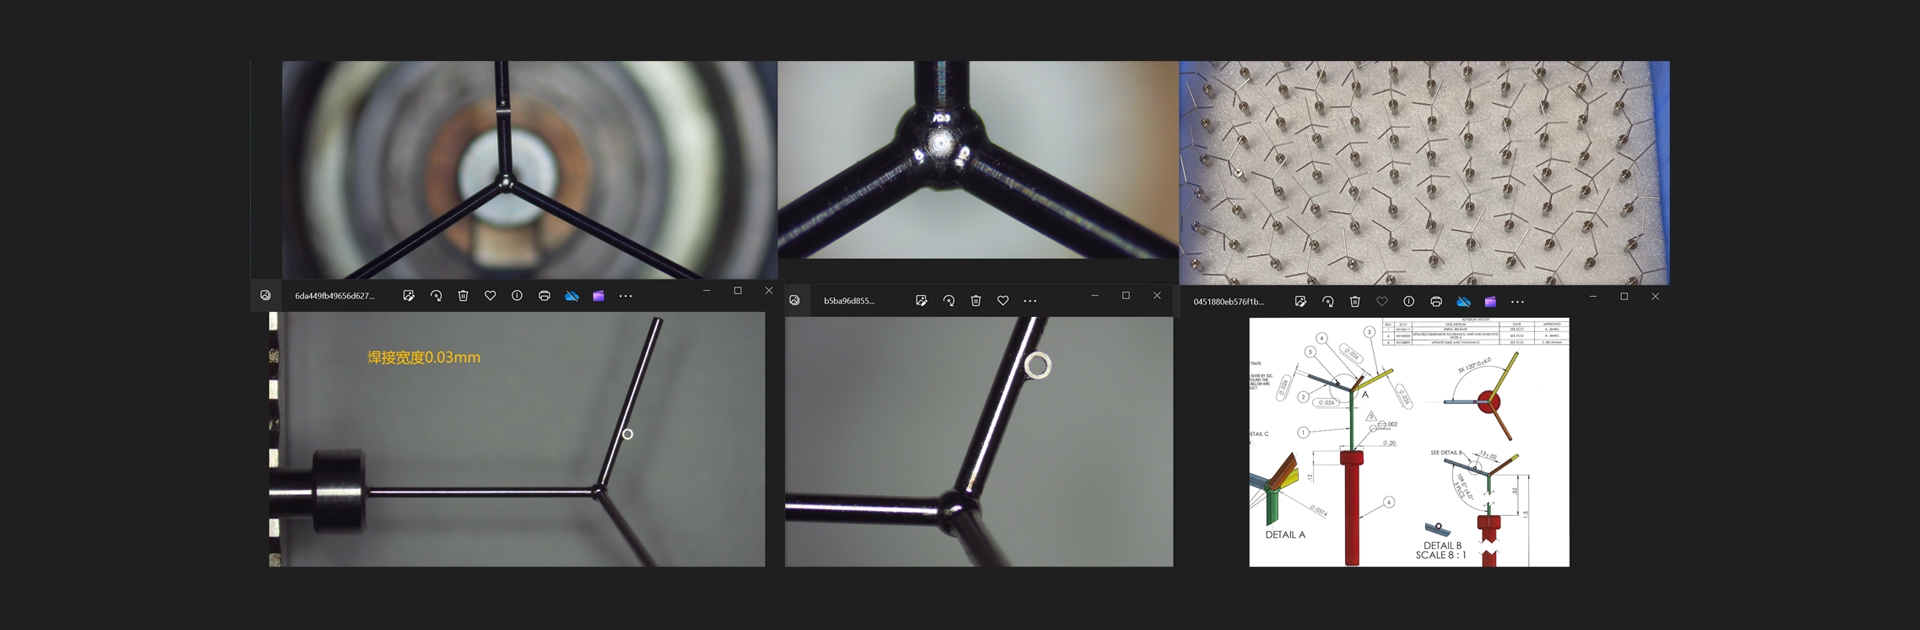
Task: Show file info for 0451880eb576 photo
Action: pos(1409,302)
